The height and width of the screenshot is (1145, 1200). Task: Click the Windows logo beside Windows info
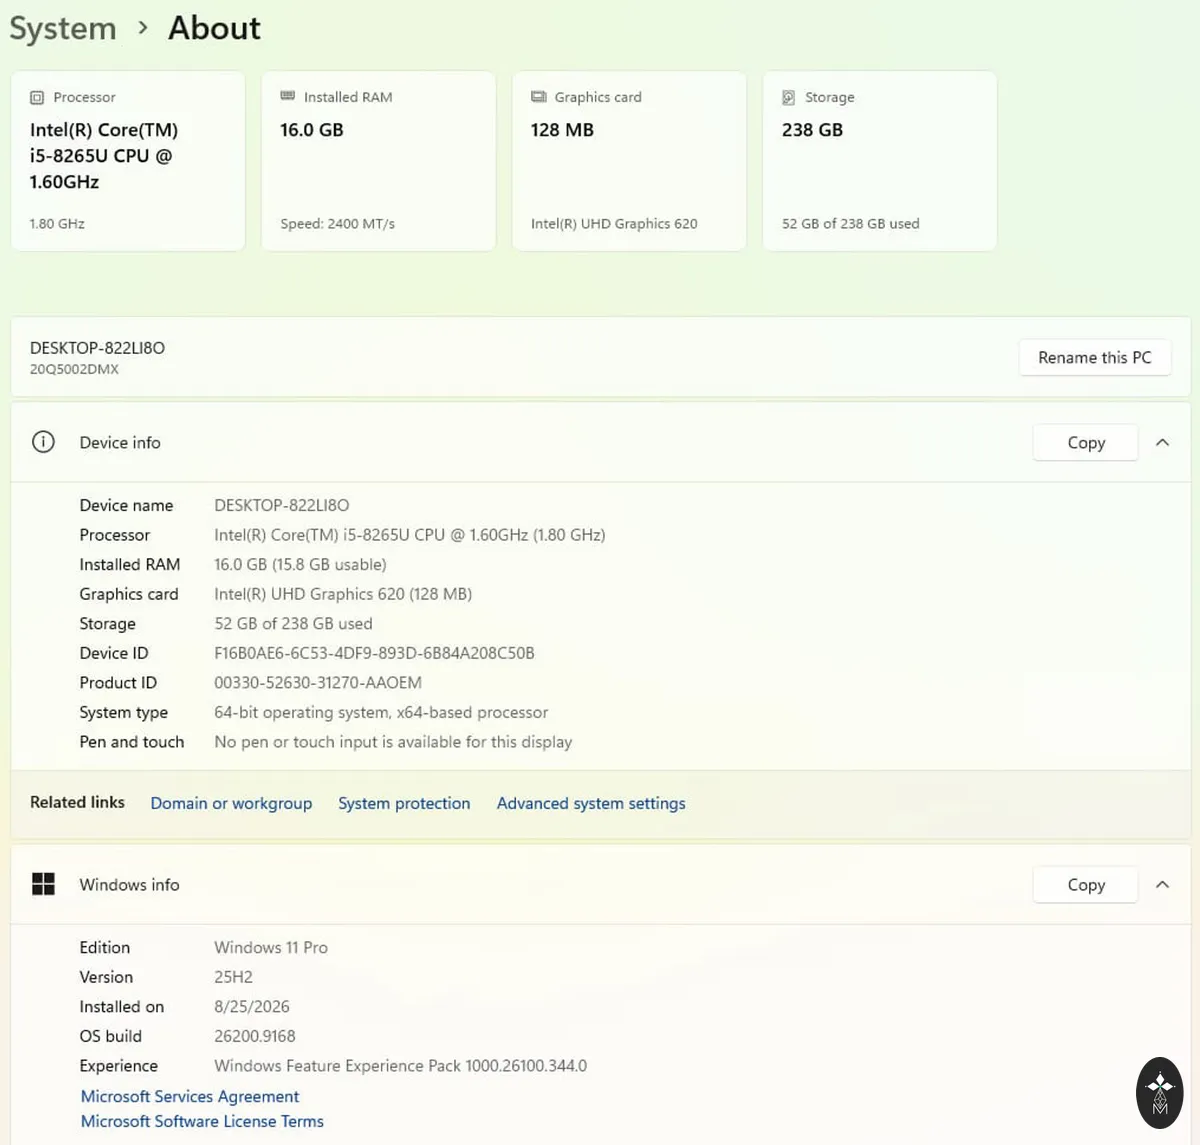point(43,884)
